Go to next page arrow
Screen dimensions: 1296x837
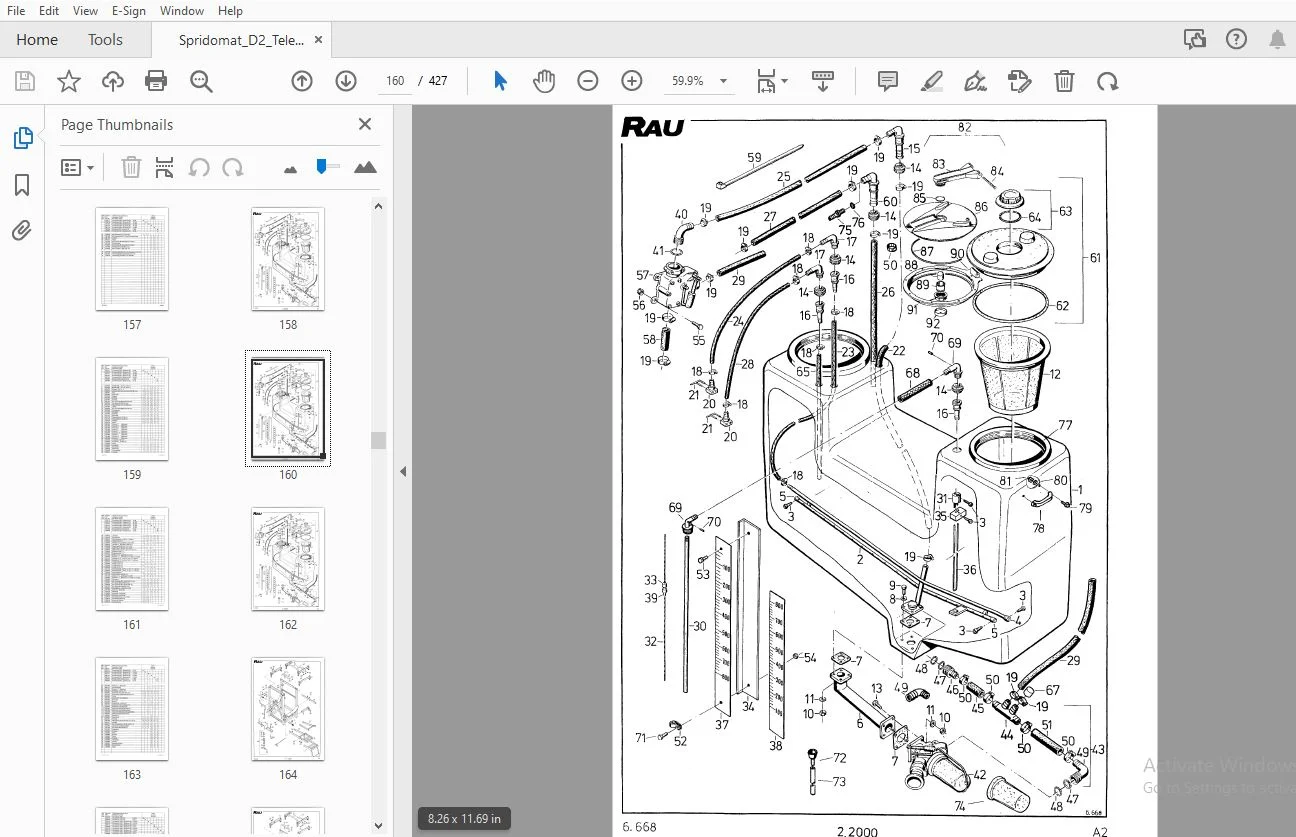pos(346,81)
